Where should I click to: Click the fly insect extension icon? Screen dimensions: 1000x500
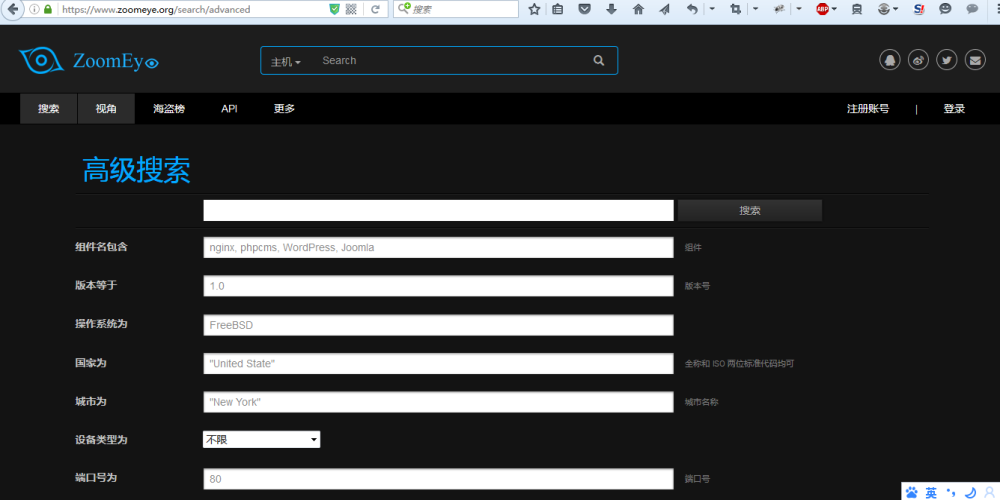point(779,9)
